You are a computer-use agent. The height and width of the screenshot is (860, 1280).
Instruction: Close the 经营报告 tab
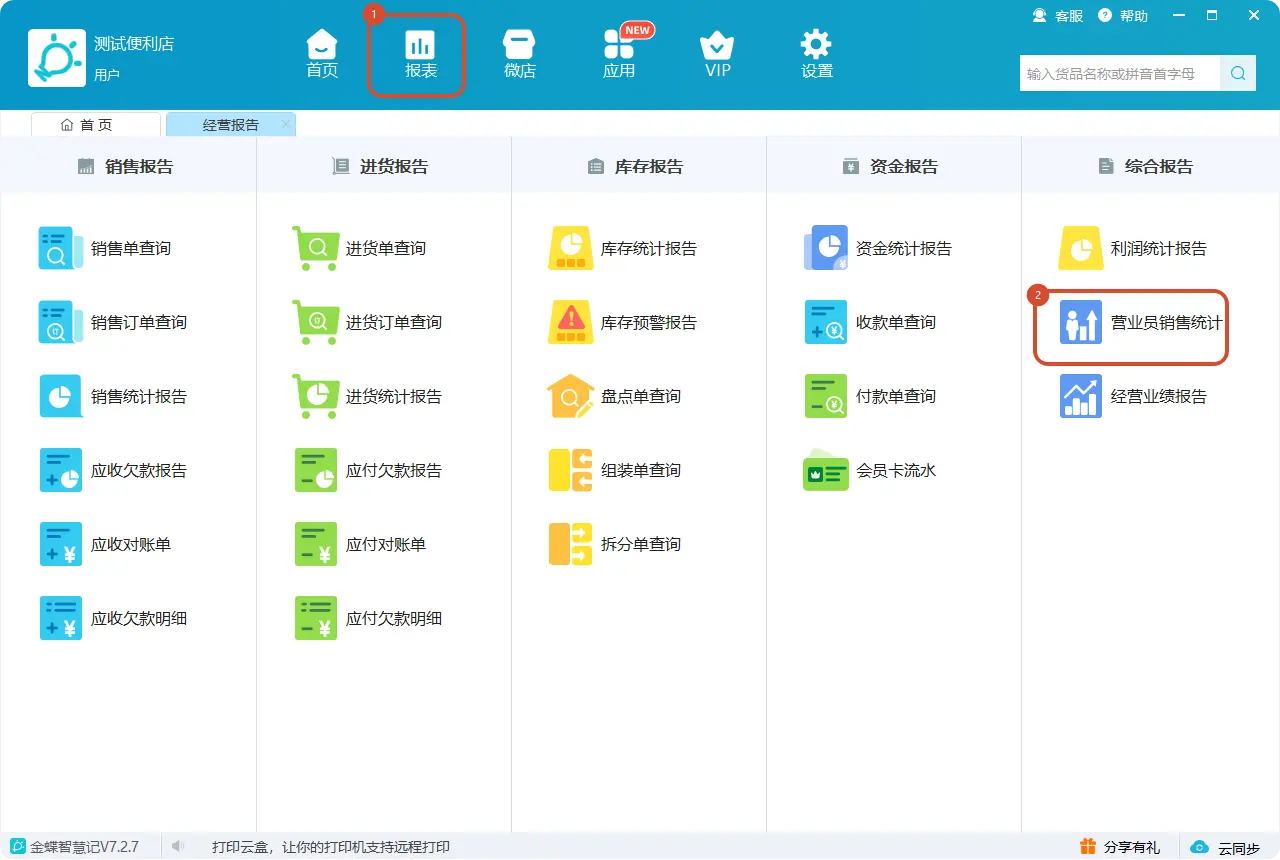[285, 124]
